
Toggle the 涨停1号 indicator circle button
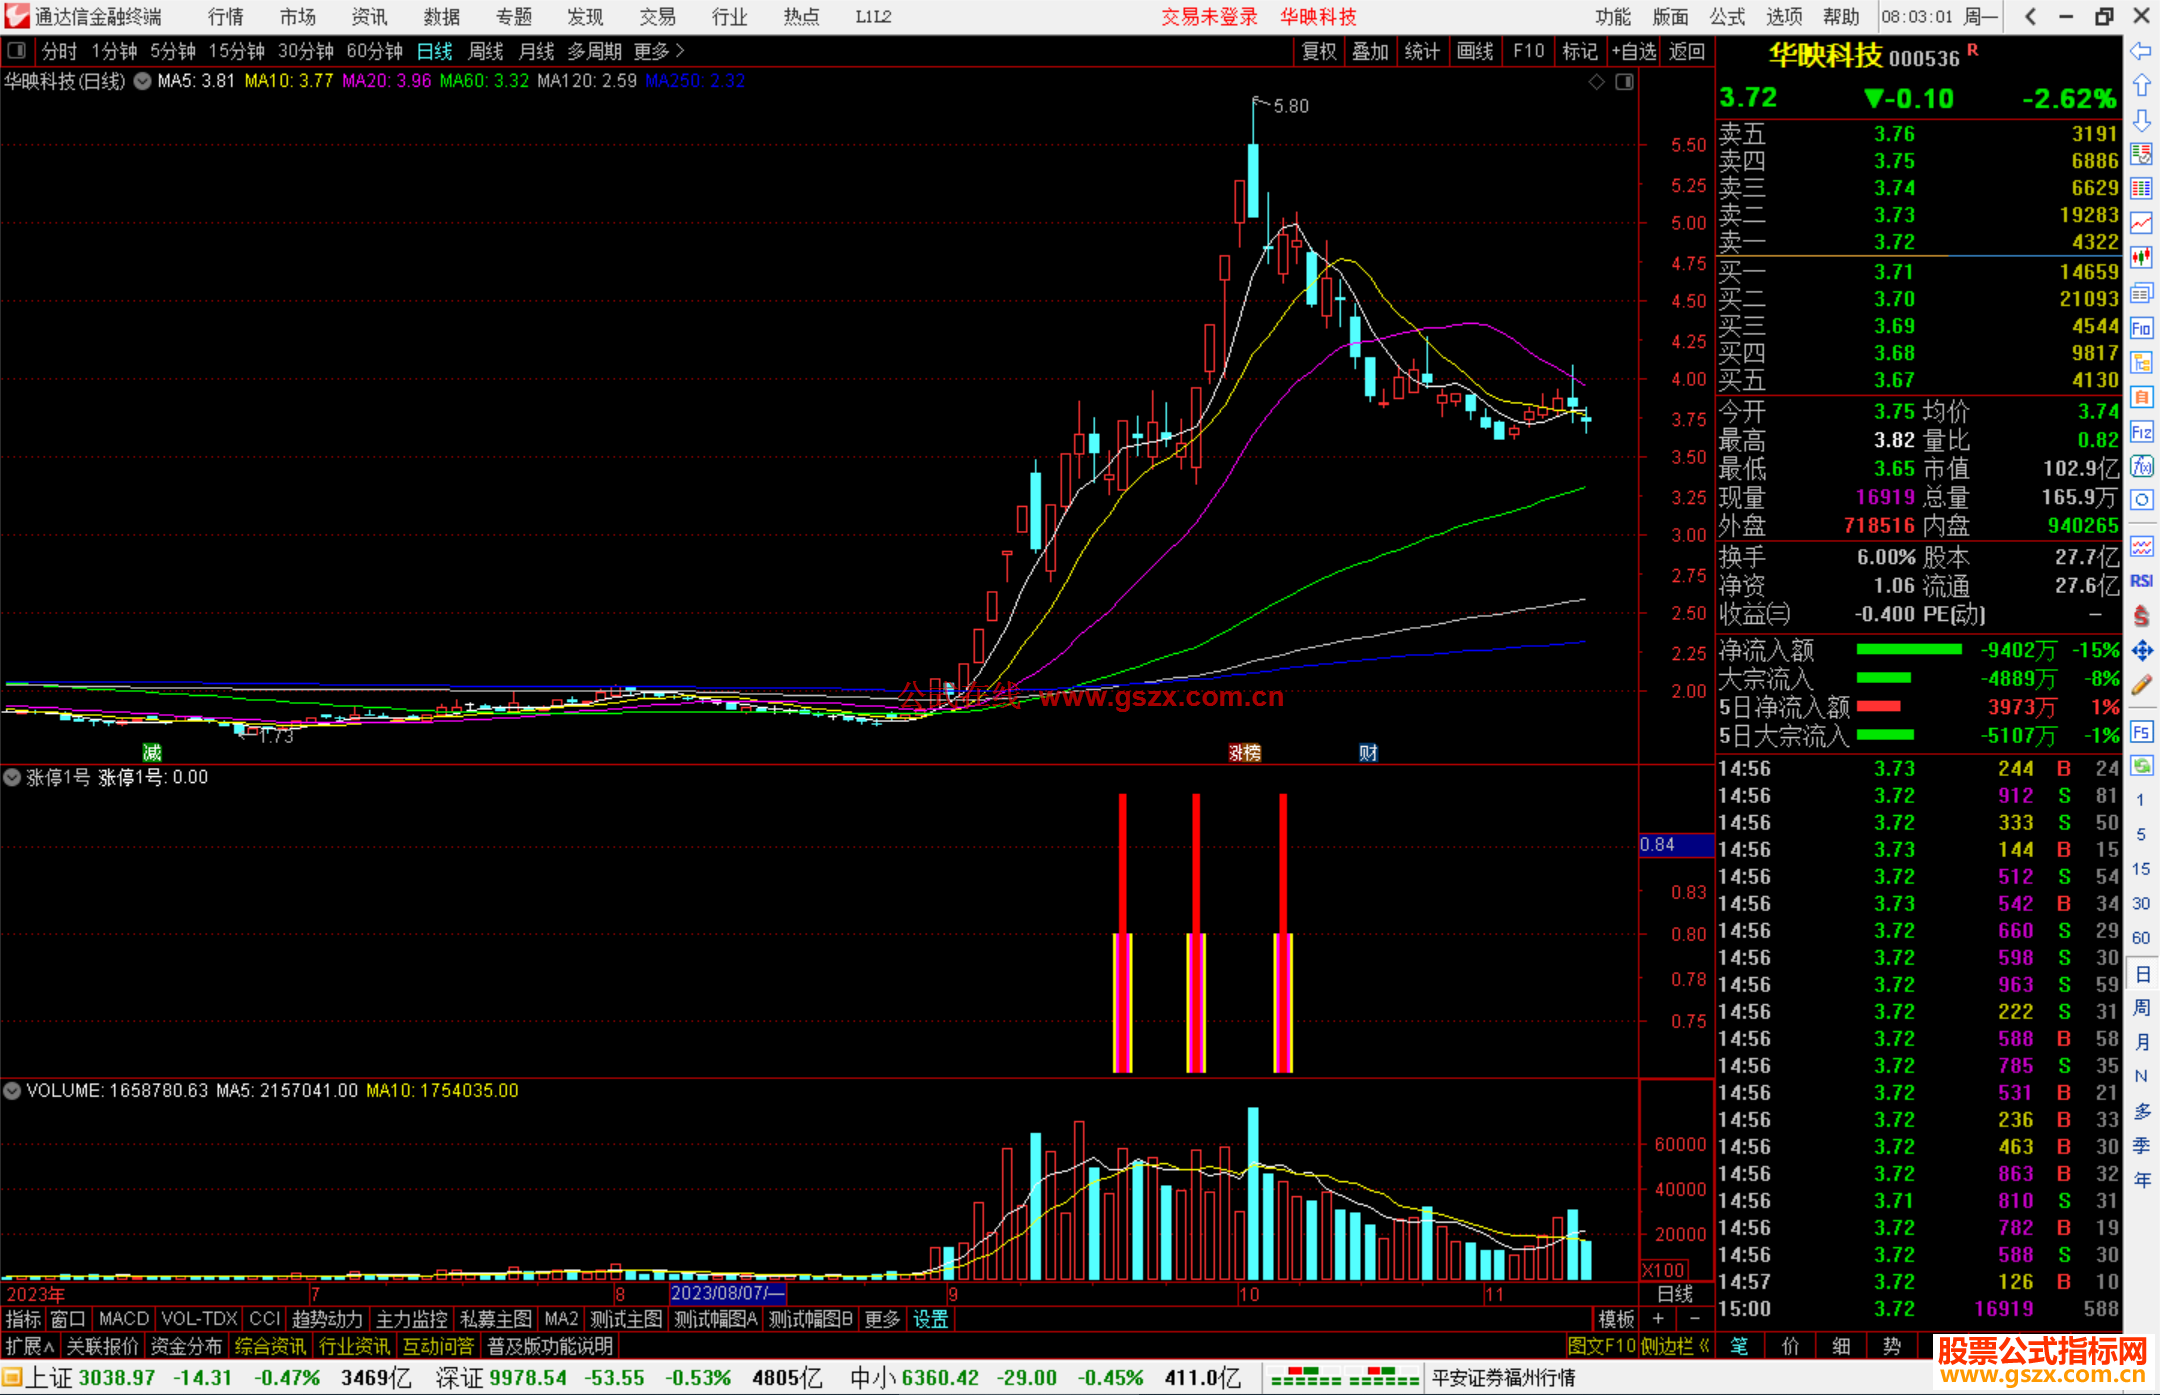tap(12, 777)
